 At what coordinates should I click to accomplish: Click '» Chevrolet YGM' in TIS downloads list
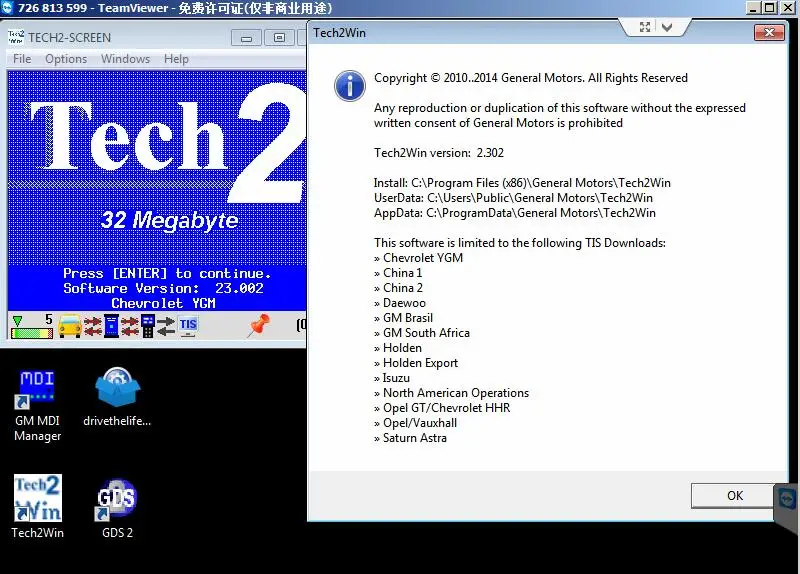[418, 258]
